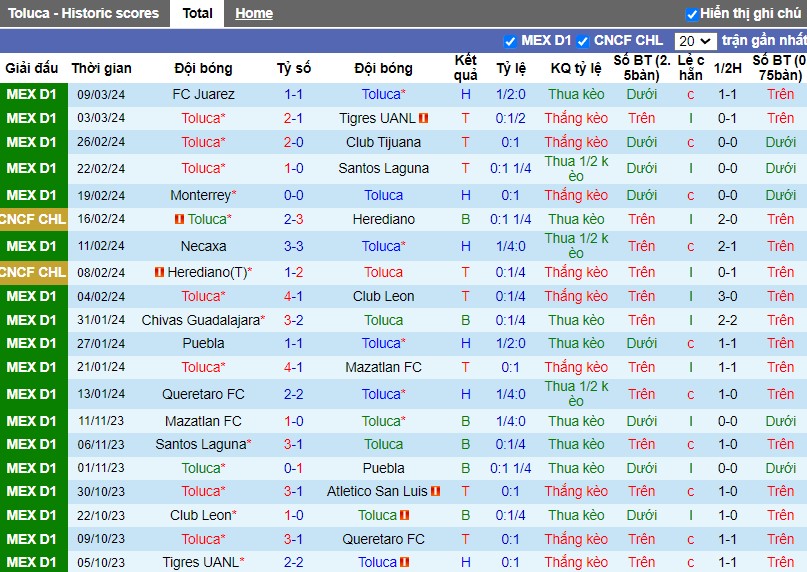The image size is (807, 572).
Task: Uncheck the MEX D1 league filter
Action: click(510, 41)
